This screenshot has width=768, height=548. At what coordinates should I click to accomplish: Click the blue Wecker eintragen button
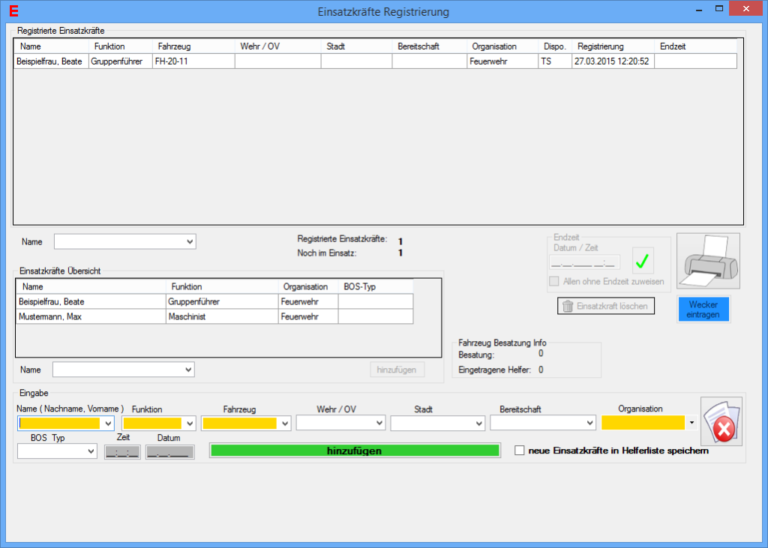click(703, 310)
